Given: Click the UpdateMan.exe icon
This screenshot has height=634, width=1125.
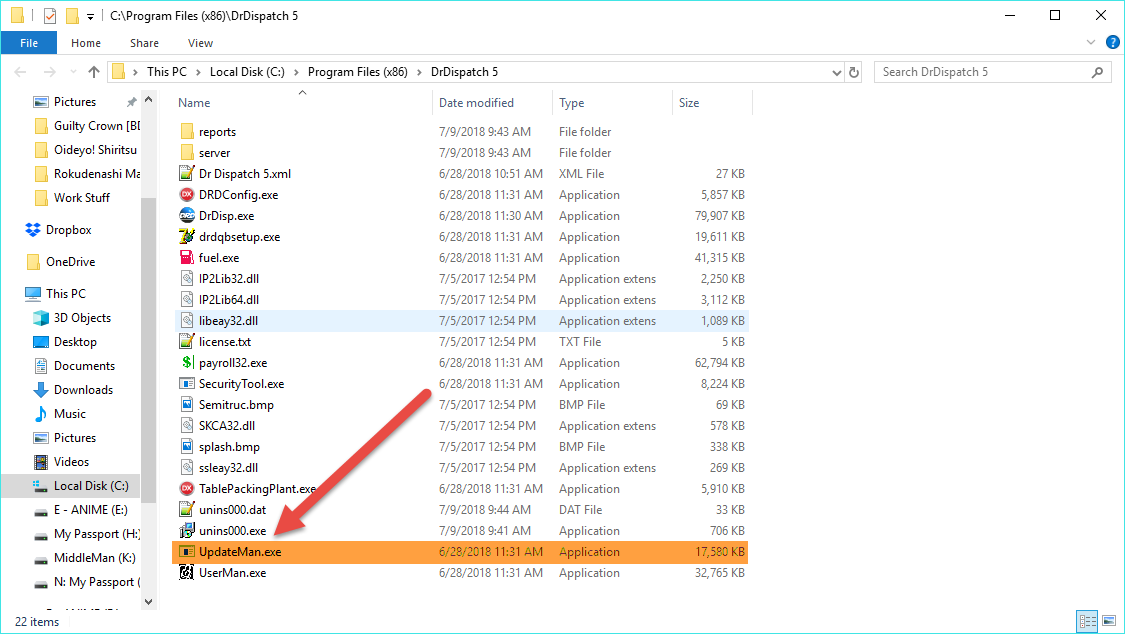Looking at the screenshot, I should (x=187, y=552).
